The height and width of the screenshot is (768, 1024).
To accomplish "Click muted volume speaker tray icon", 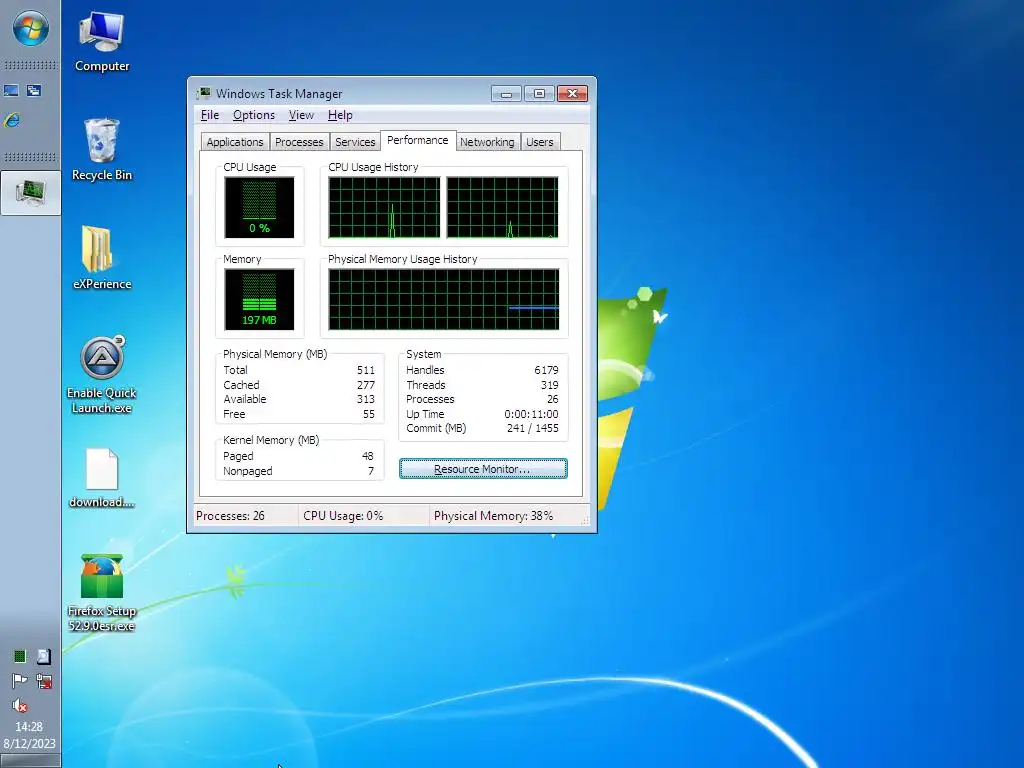I will pos(20,705).
